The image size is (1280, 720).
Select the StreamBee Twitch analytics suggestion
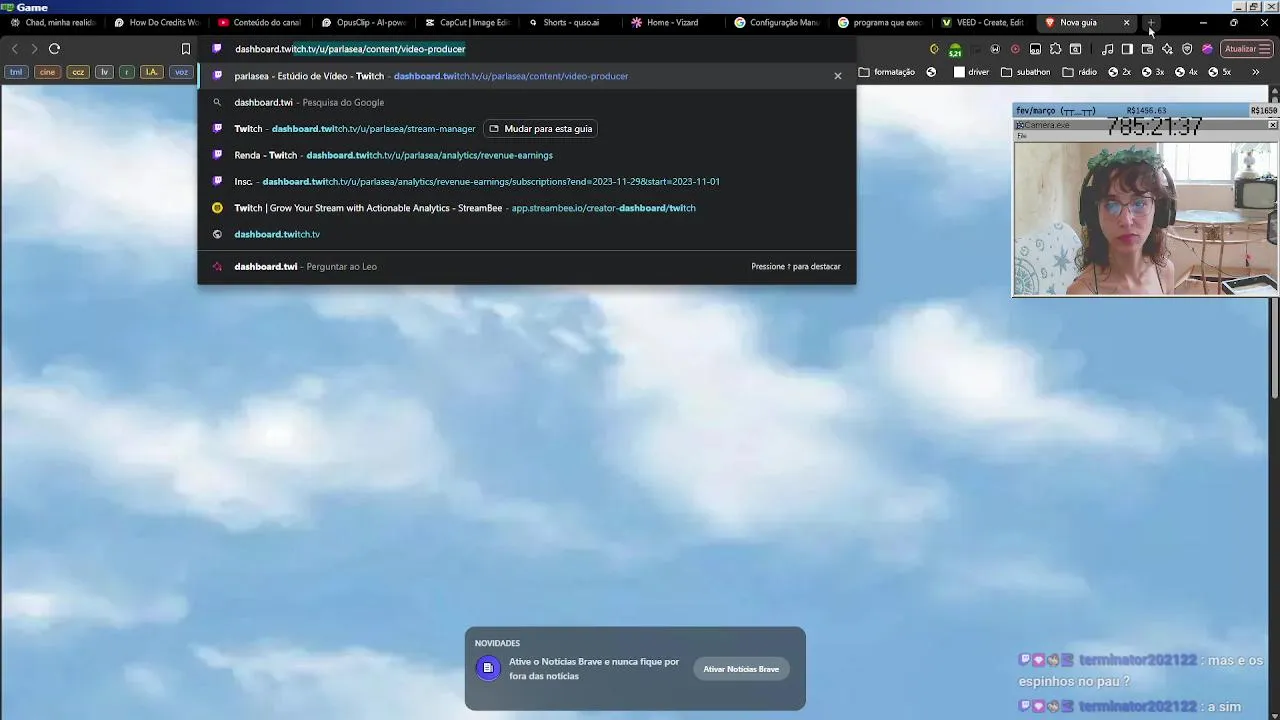pos(527,208)
